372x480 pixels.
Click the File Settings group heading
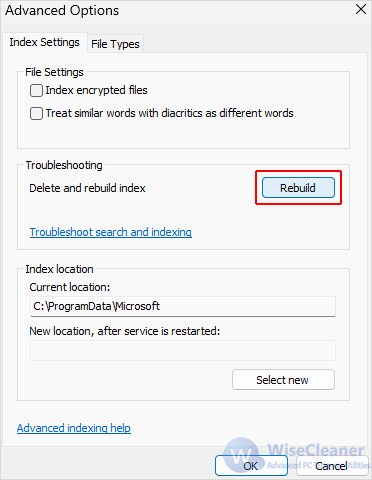tap(54, 72)
